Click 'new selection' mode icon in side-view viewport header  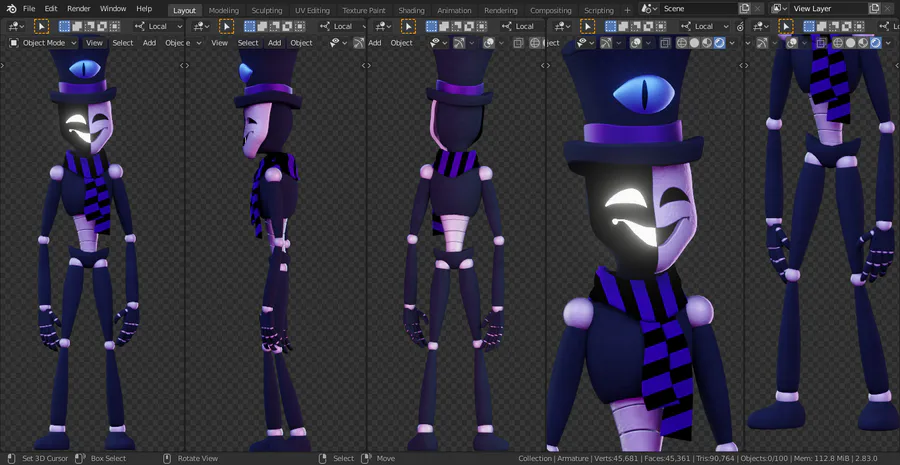(x=249, y=26)
